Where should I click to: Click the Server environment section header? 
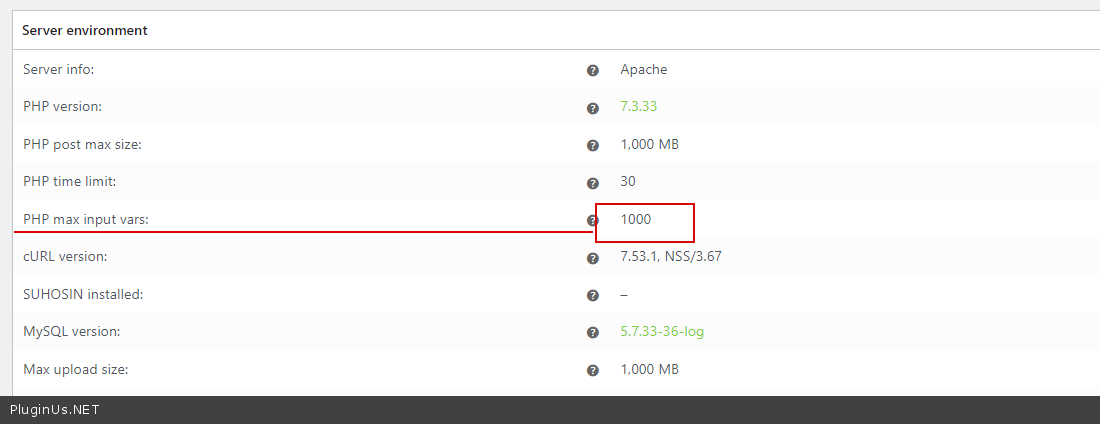(85, 30)
